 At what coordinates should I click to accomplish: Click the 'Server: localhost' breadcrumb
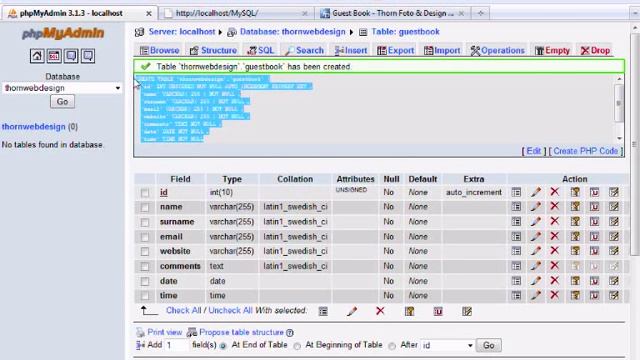(182, 31)
